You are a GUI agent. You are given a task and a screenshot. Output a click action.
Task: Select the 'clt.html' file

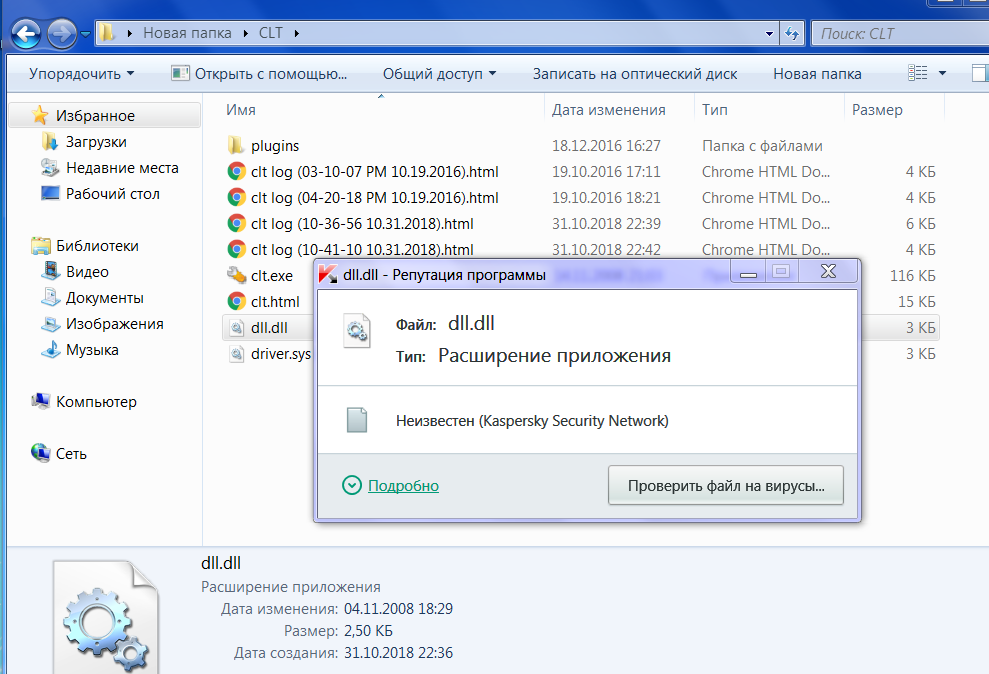275,301
